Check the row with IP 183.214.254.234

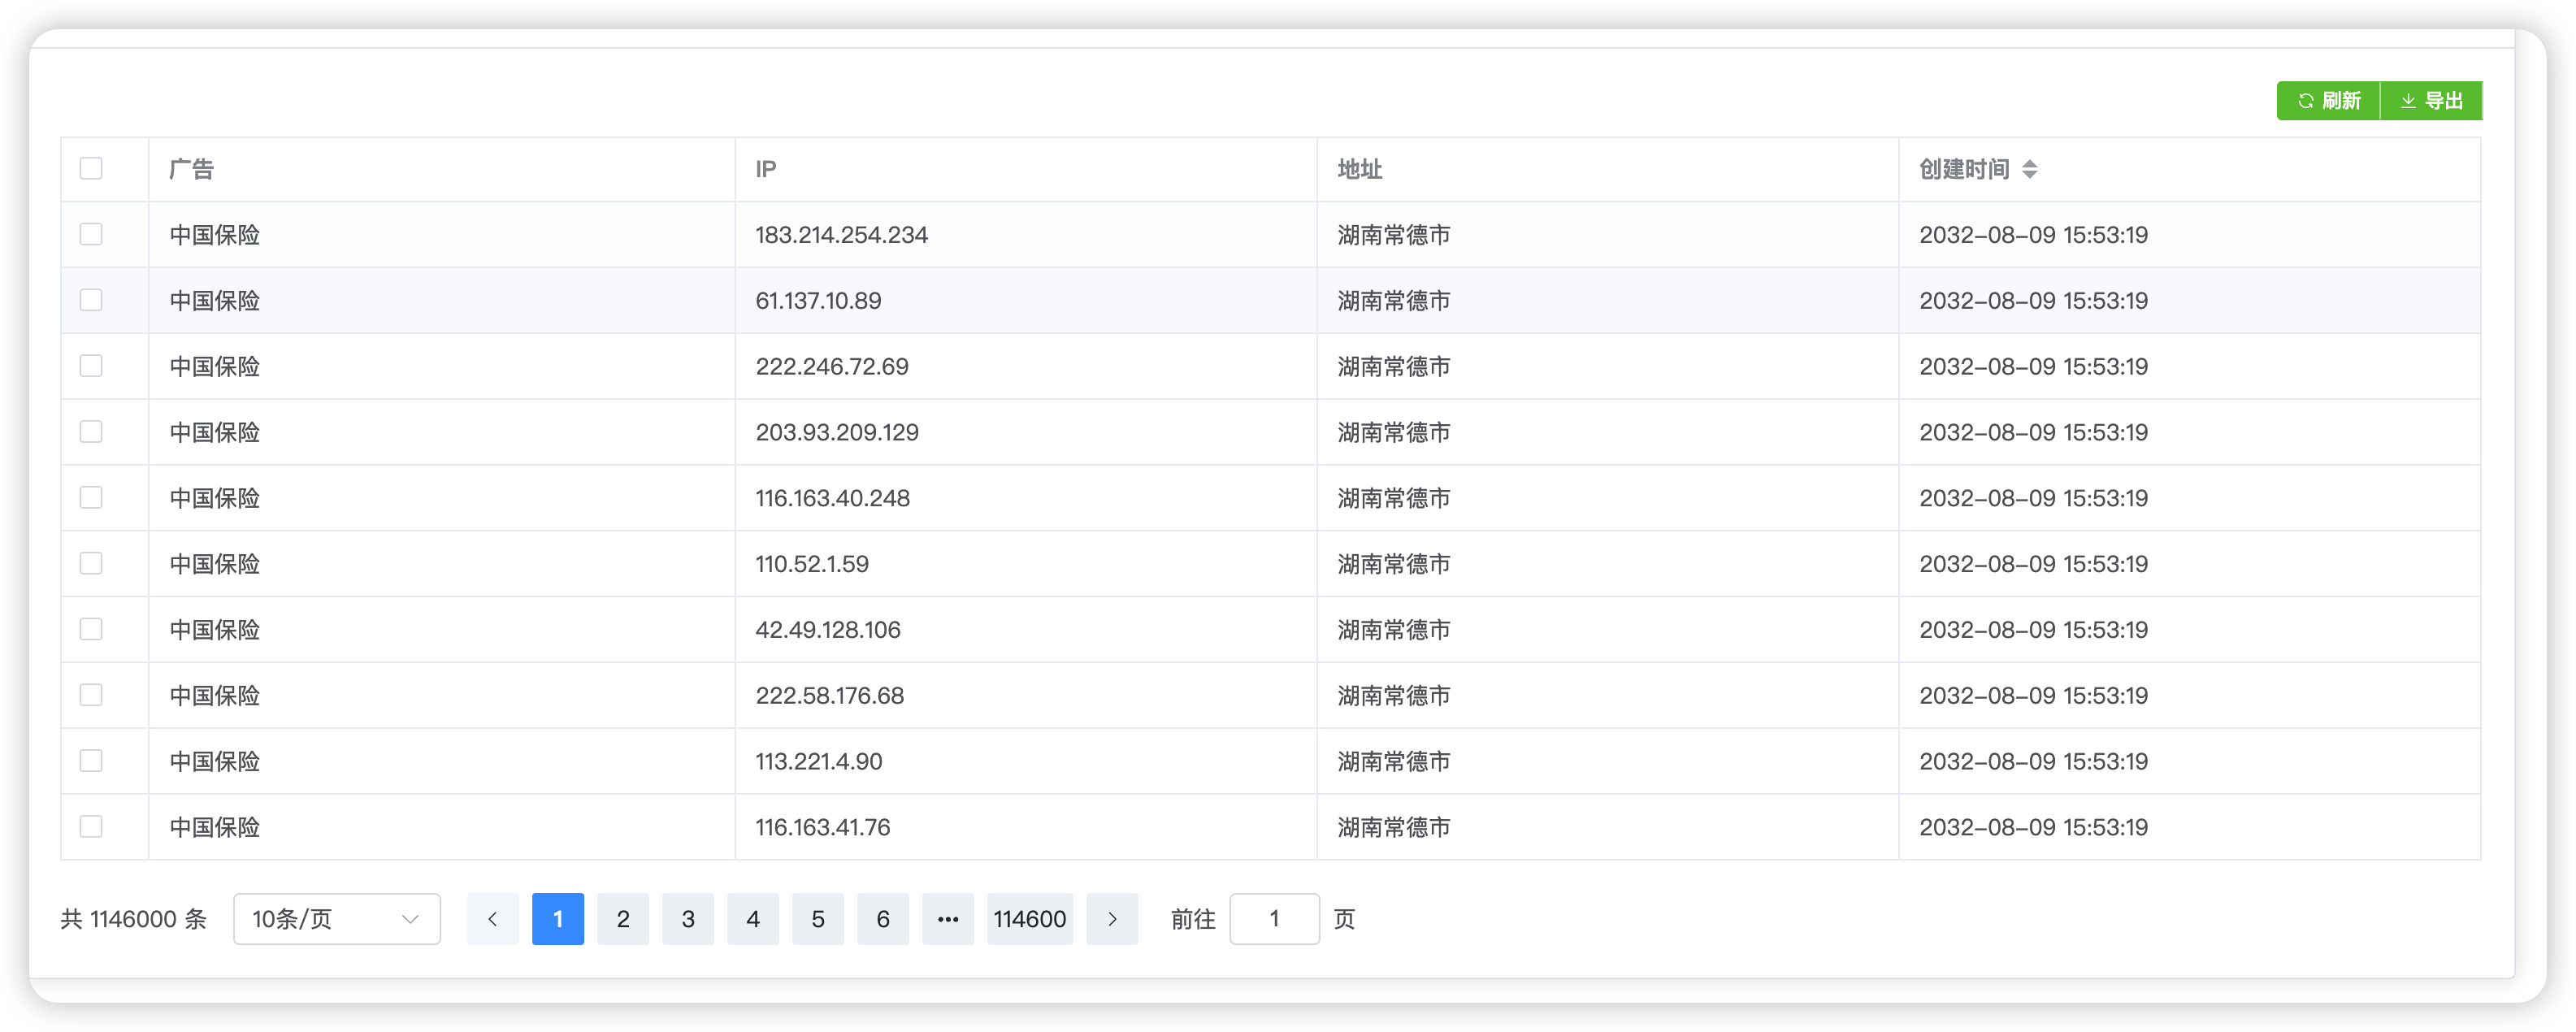coord(91,234)
